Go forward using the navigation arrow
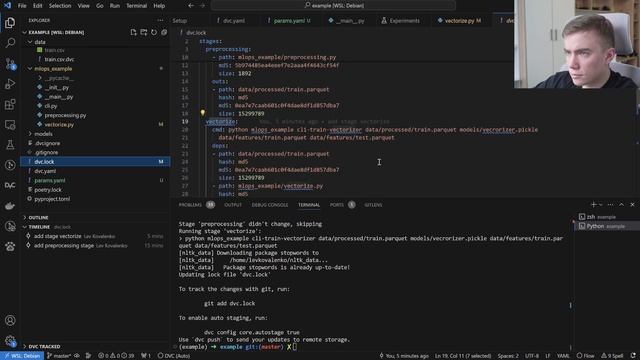This screenshot has height=360, width=640. (x=202, y=6)
